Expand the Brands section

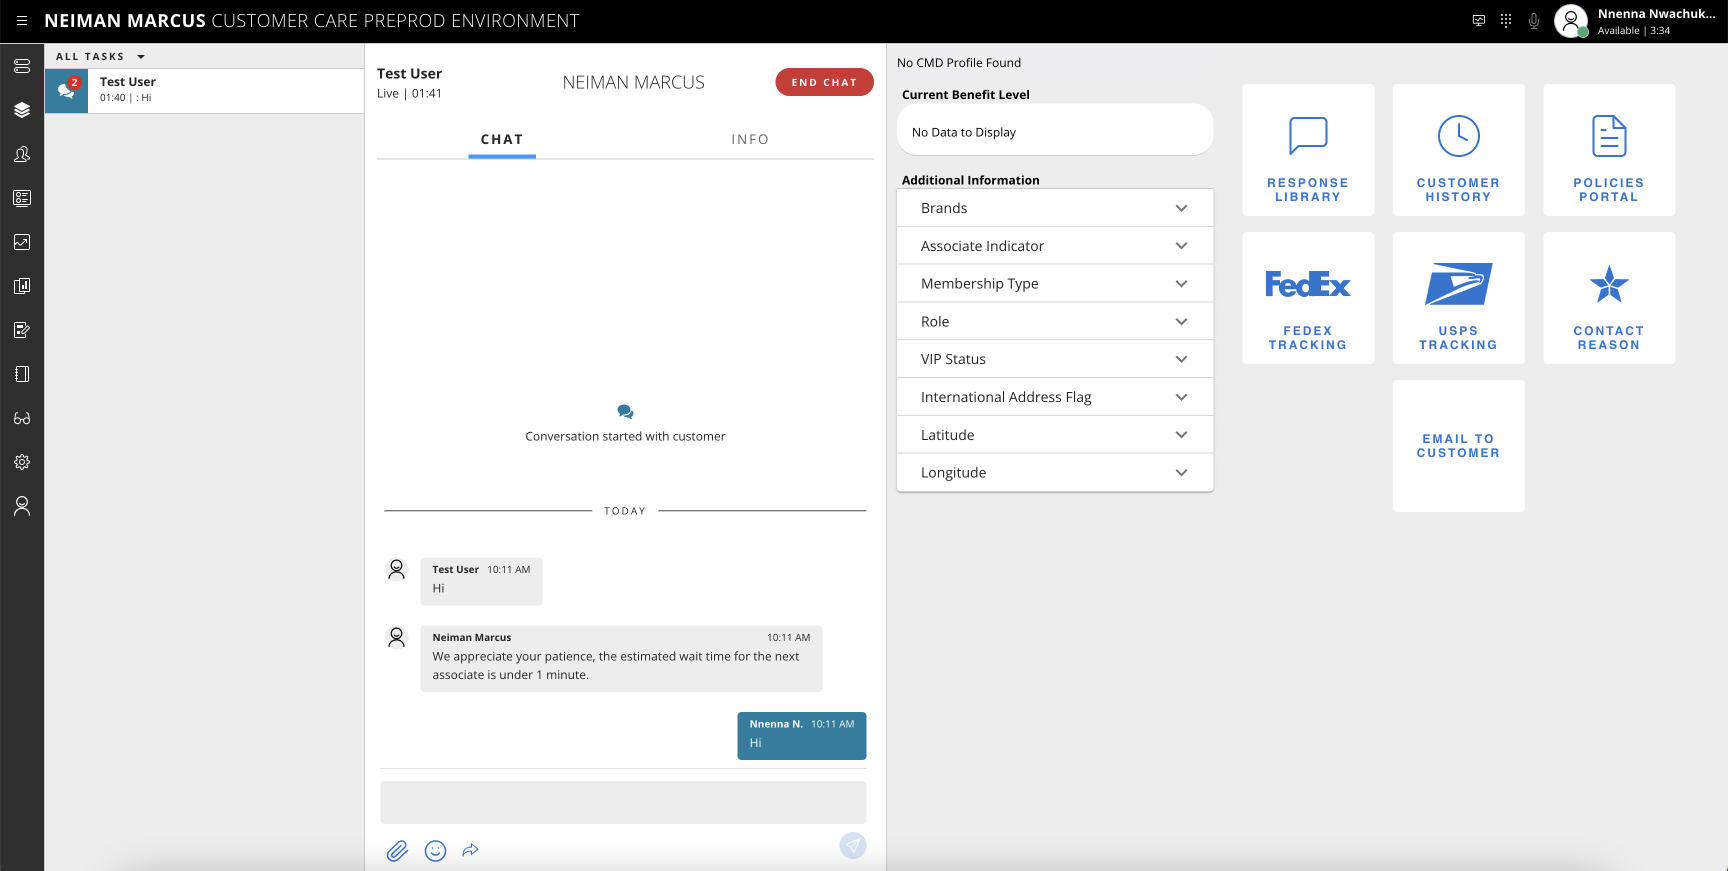tap(1054, 208)
